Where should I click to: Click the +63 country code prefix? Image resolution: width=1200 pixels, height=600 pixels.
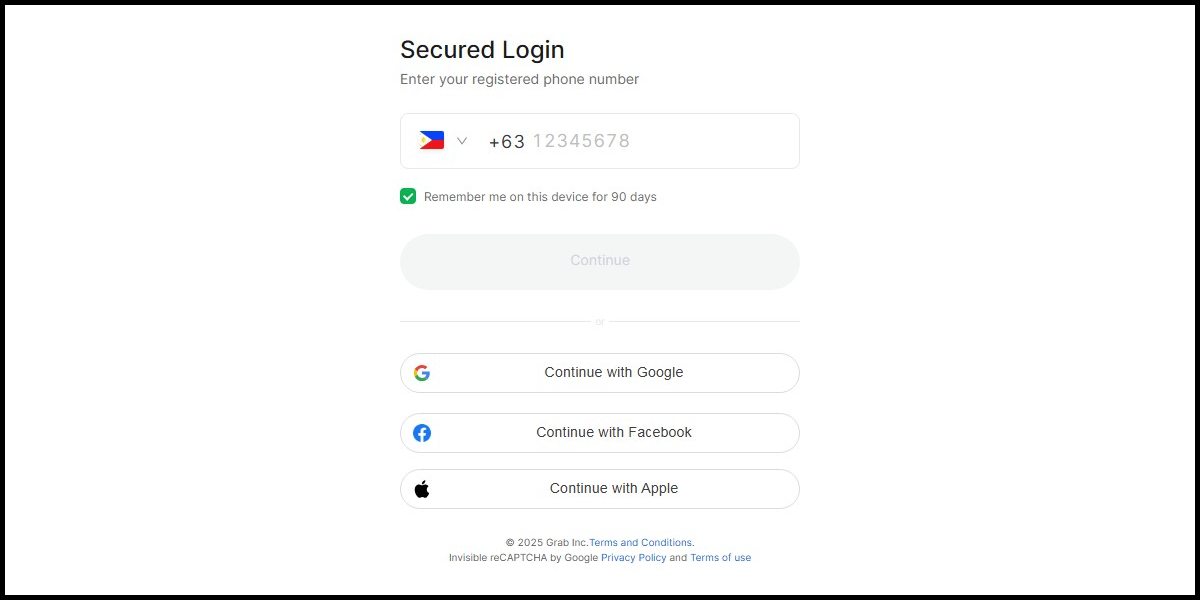tap(506, 142)
